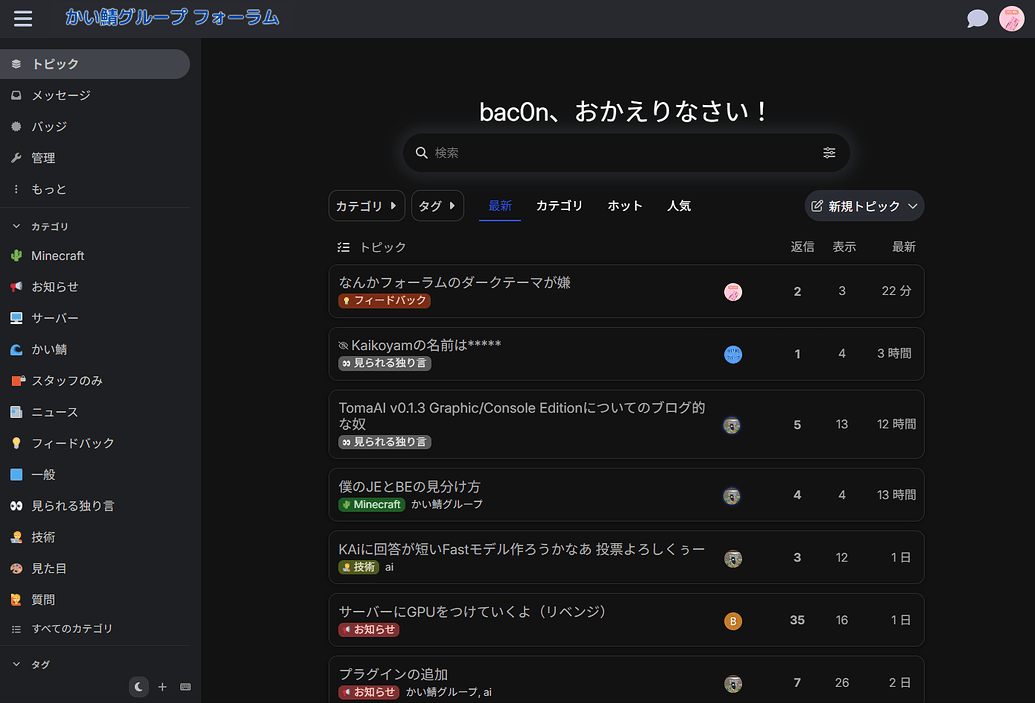Collapse the タグ sidebar section

16,664
